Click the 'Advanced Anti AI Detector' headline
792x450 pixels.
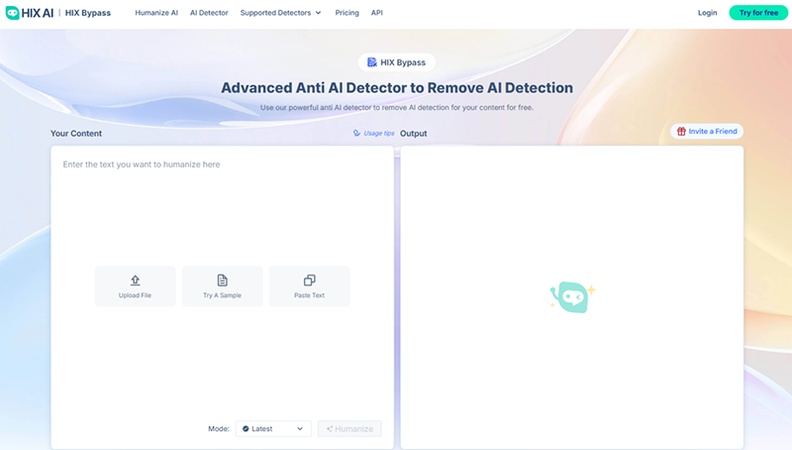click(x=397, y=88)
